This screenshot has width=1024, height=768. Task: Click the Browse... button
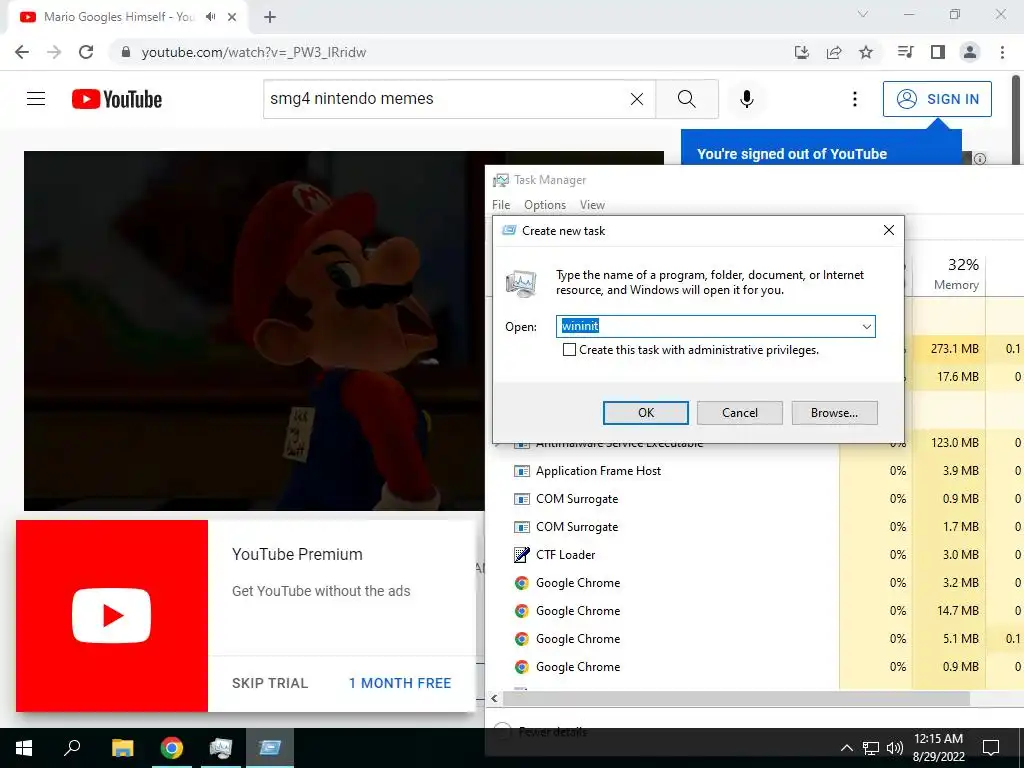point(835,413)
